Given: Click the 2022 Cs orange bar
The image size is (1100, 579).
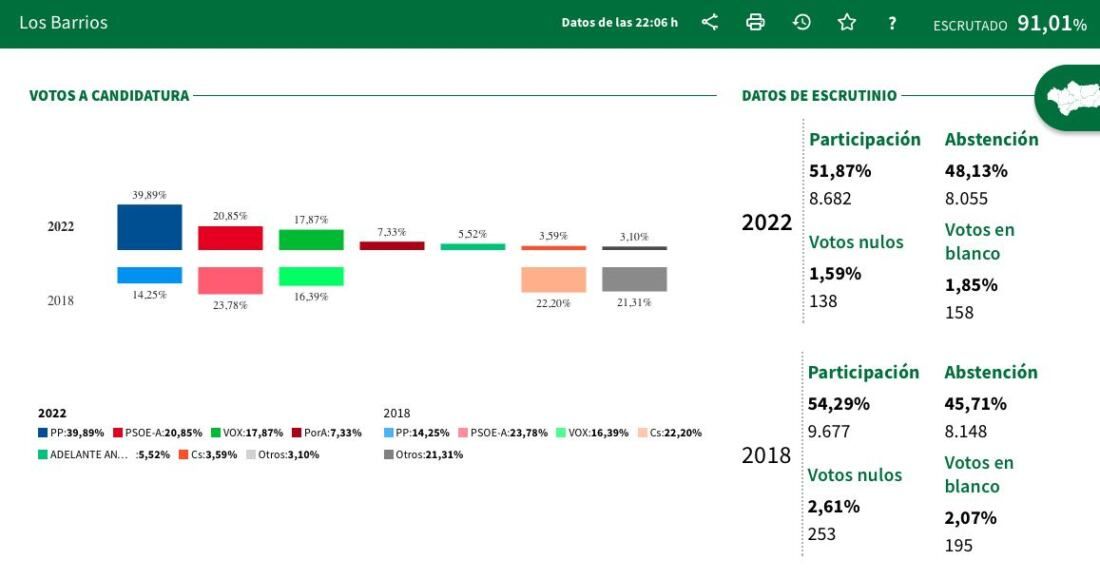Looking at the screenshot, I should pos(553,248).
